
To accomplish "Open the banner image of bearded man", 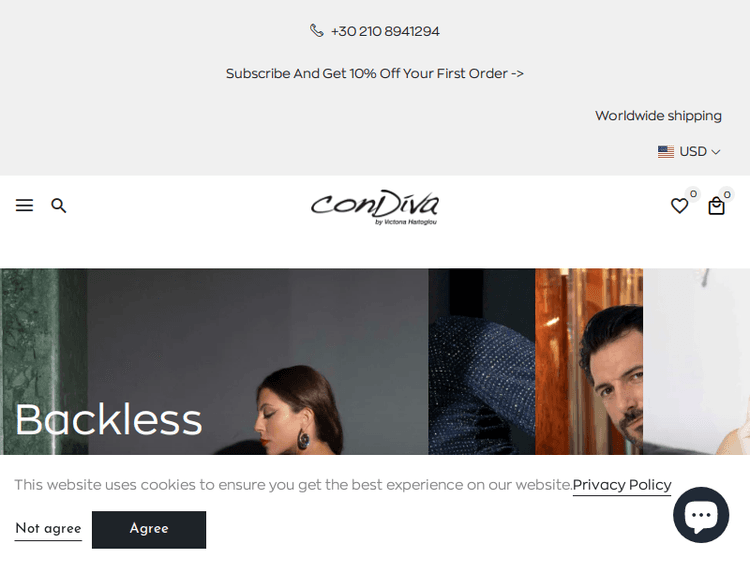I will click(x=589, y=361).
